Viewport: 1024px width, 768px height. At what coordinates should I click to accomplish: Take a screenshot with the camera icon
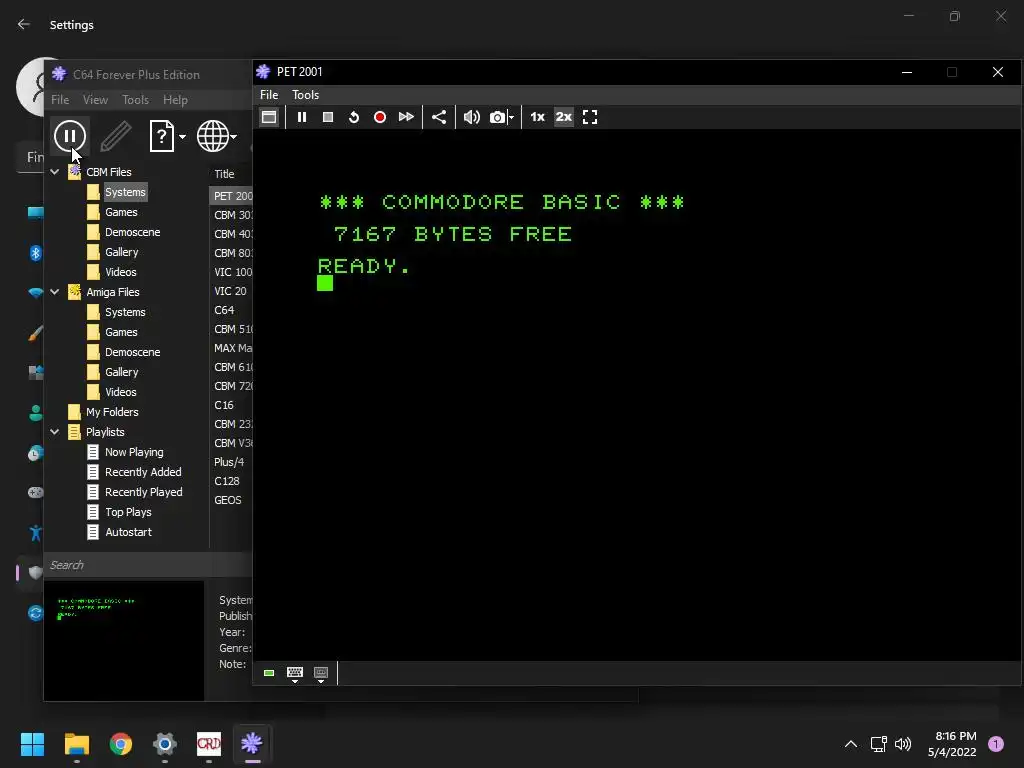coord(498,118)
